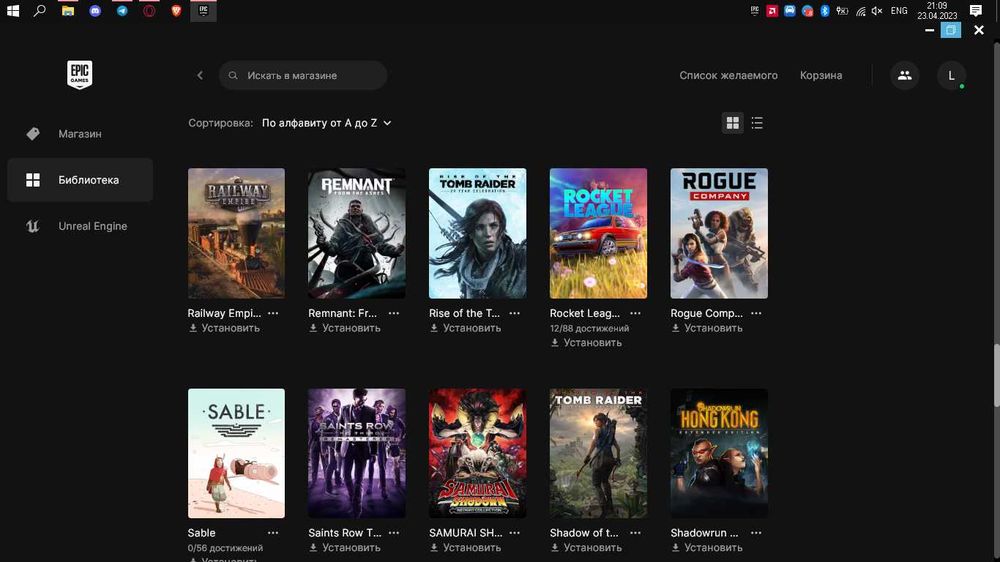This screenshot has width=1000, height=562.
Task: Open options menu for Sable
Action: (273, 533)
